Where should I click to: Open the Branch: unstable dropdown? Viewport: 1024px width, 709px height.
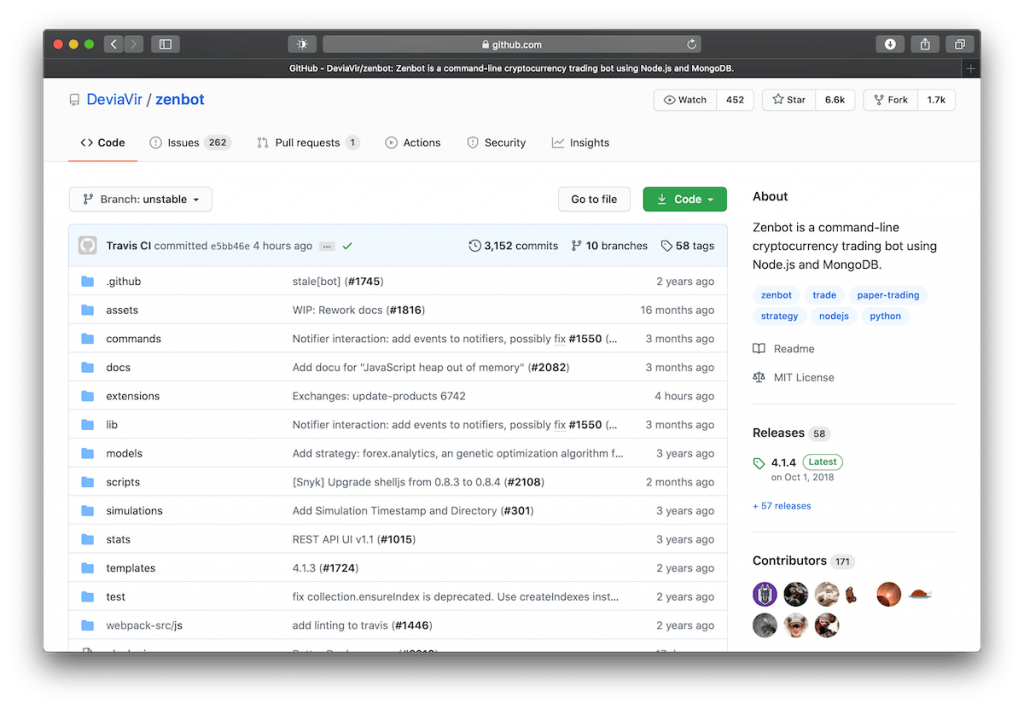140,199
